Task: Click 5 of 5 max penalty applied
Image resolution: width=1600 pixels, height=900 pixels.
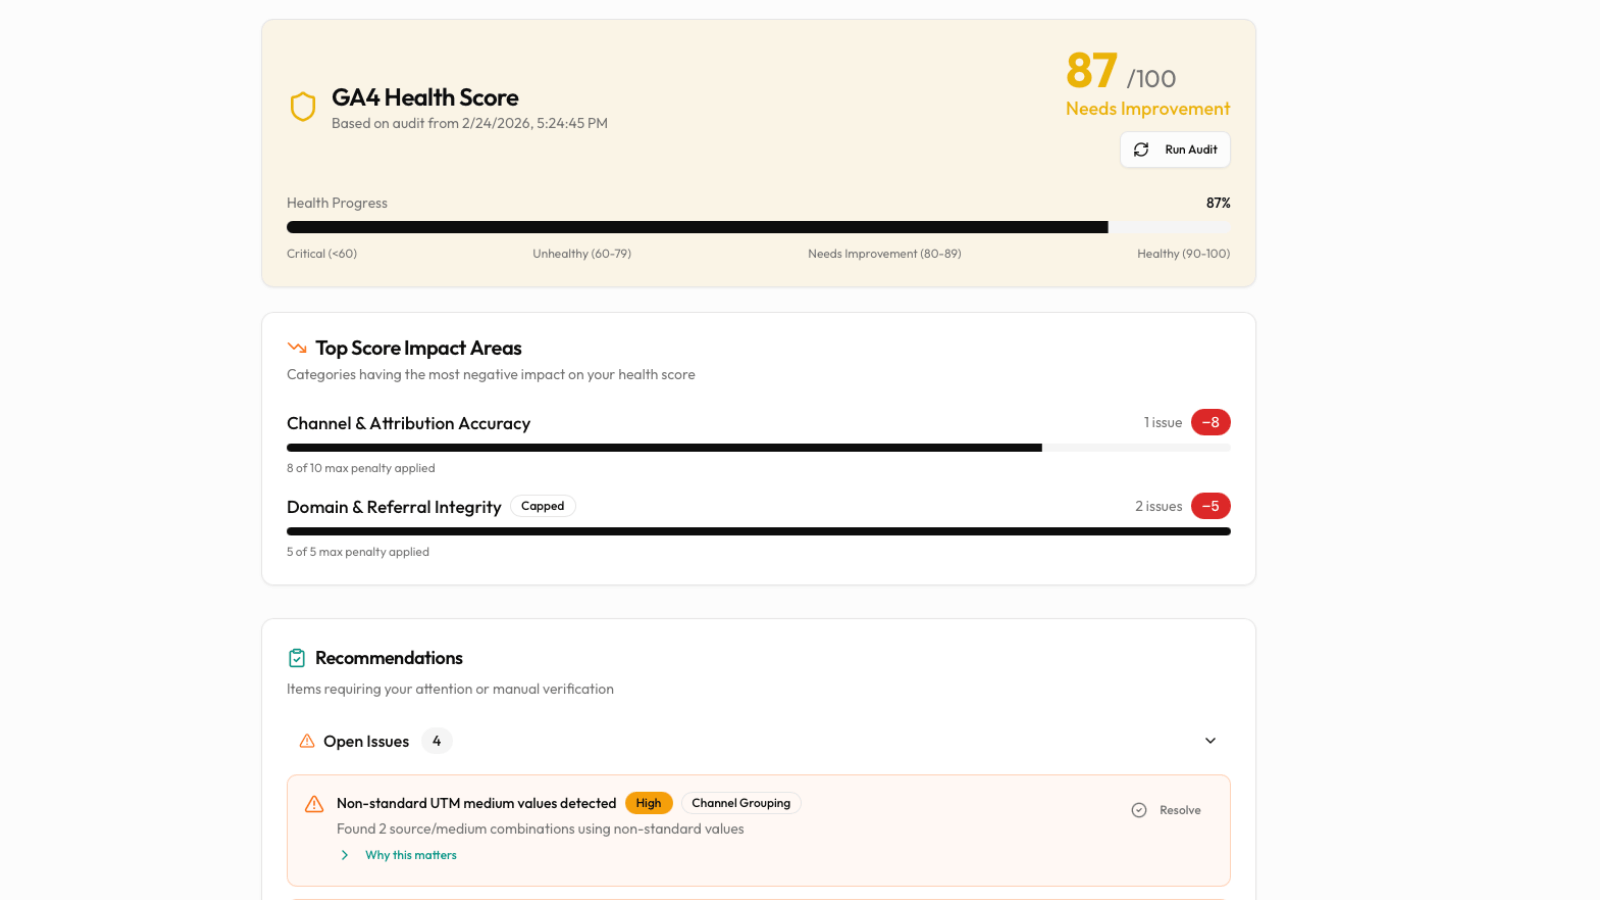Action: coord(358,552)
